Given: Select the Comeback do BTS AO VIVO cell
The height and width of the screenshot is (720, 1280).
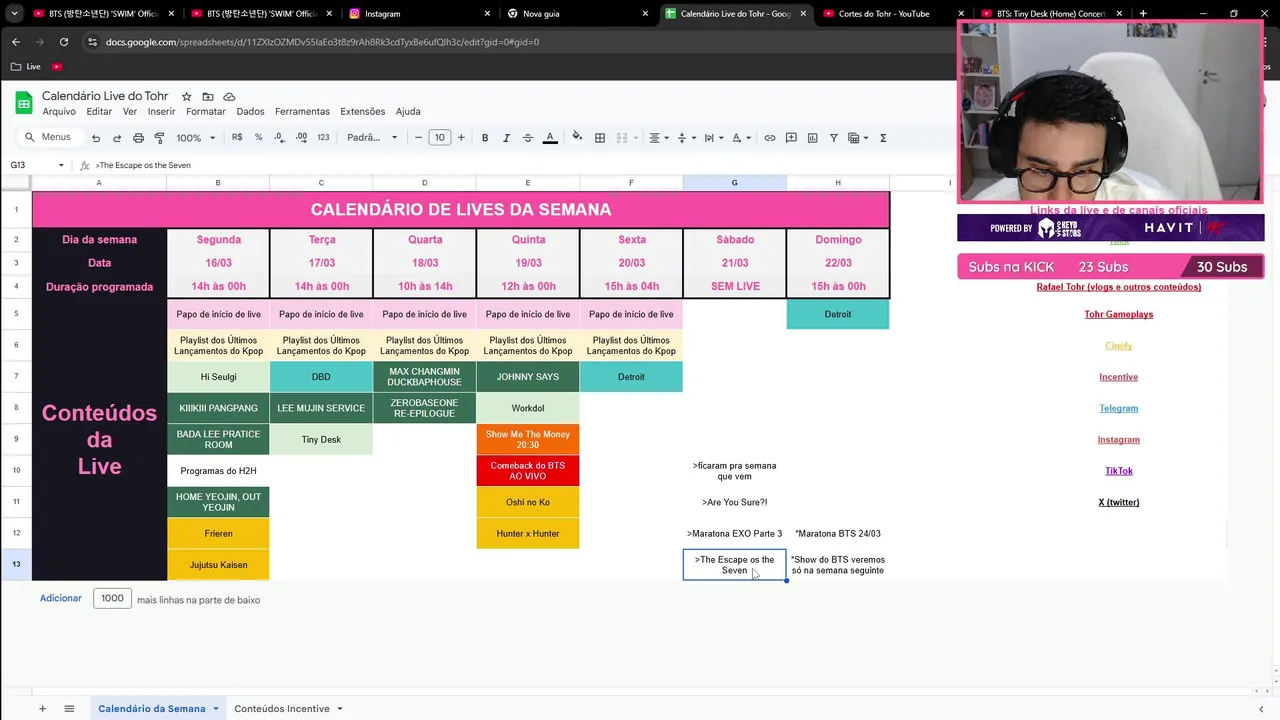Looking at the screenshot, I should (x=528, y=471).
